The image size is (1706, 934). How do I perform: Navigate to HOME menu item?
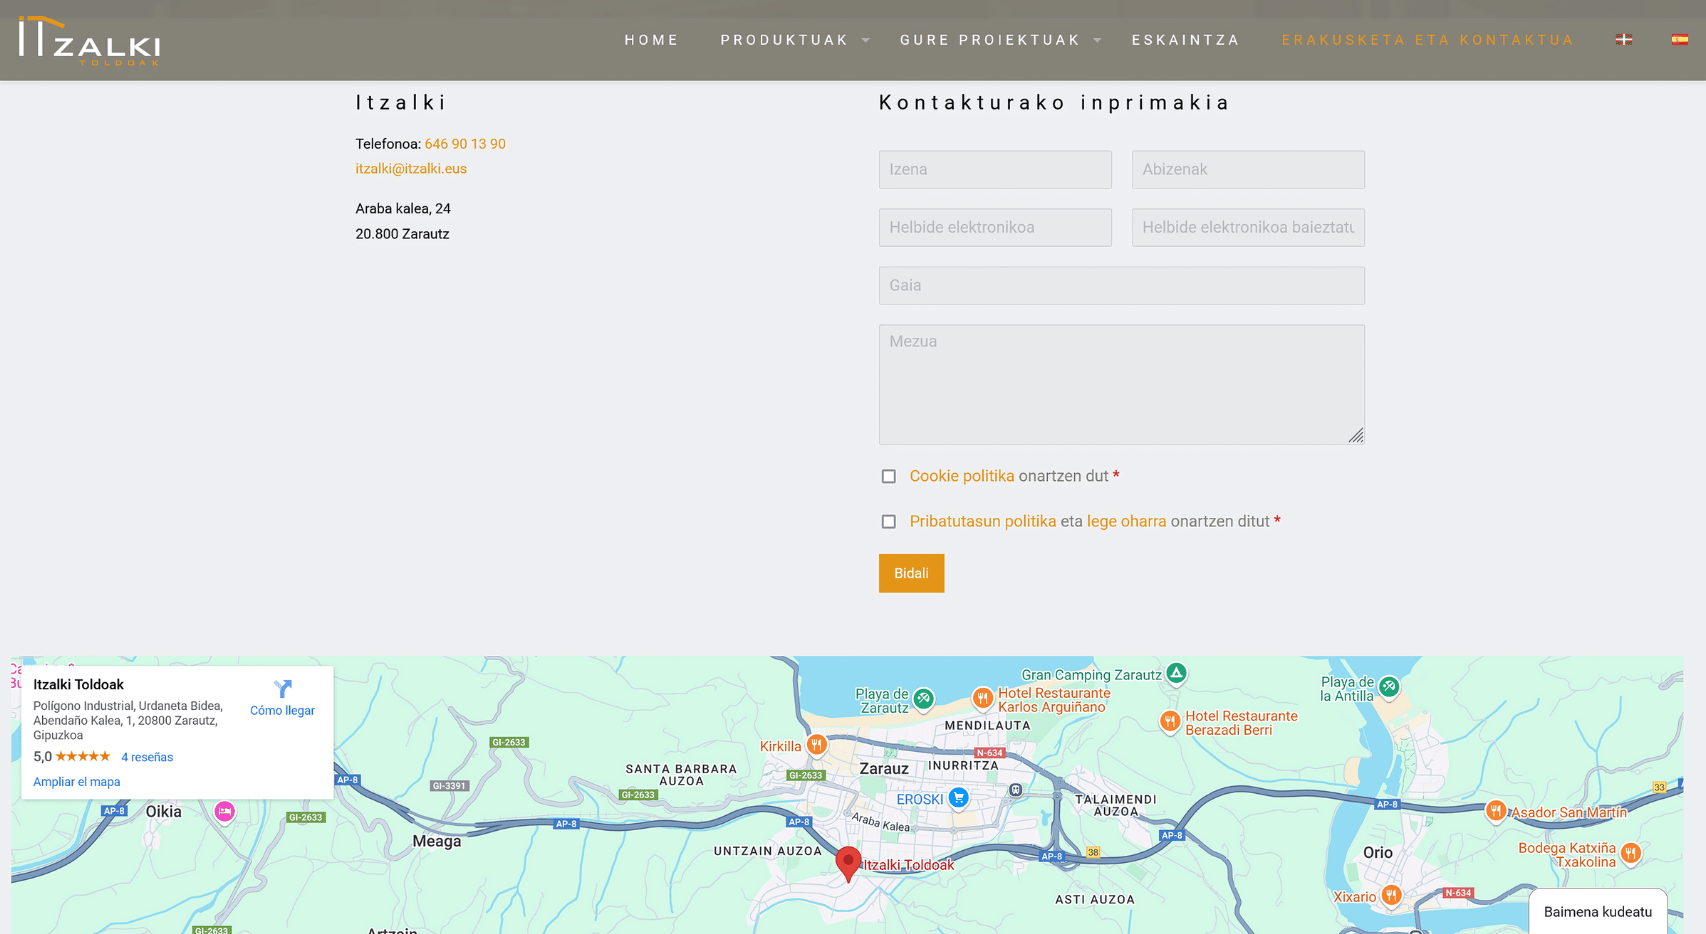(651, 40)
